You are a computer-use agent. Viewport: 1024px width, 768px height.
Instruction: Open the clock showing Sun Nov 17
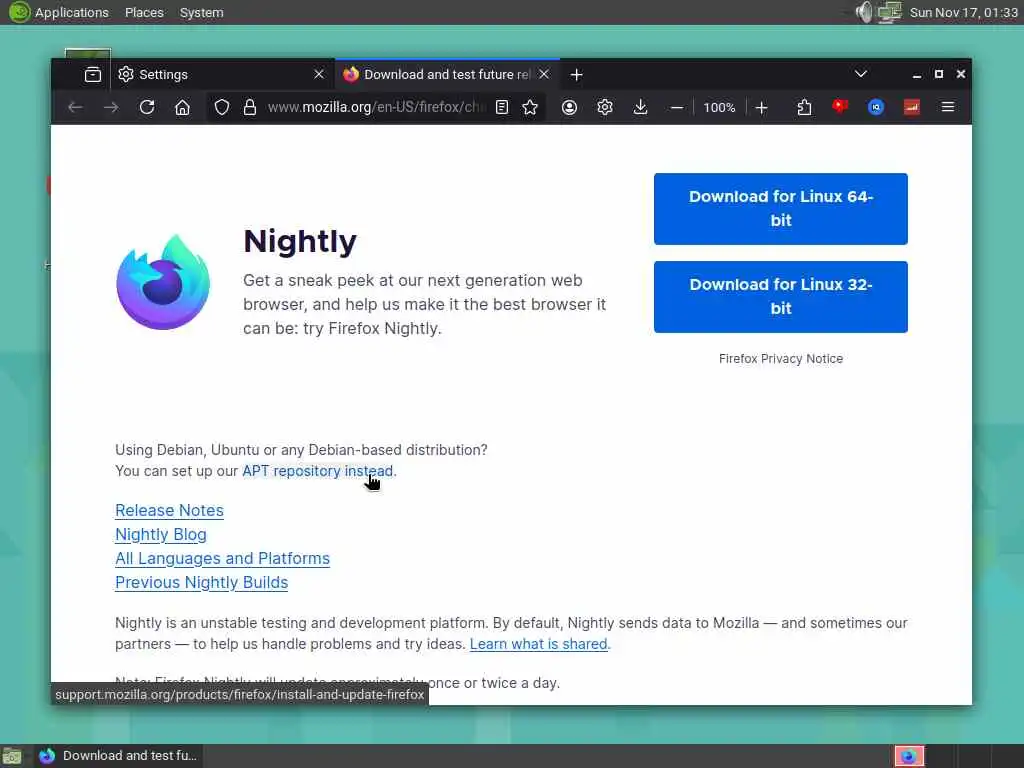[x=963, y=12]
